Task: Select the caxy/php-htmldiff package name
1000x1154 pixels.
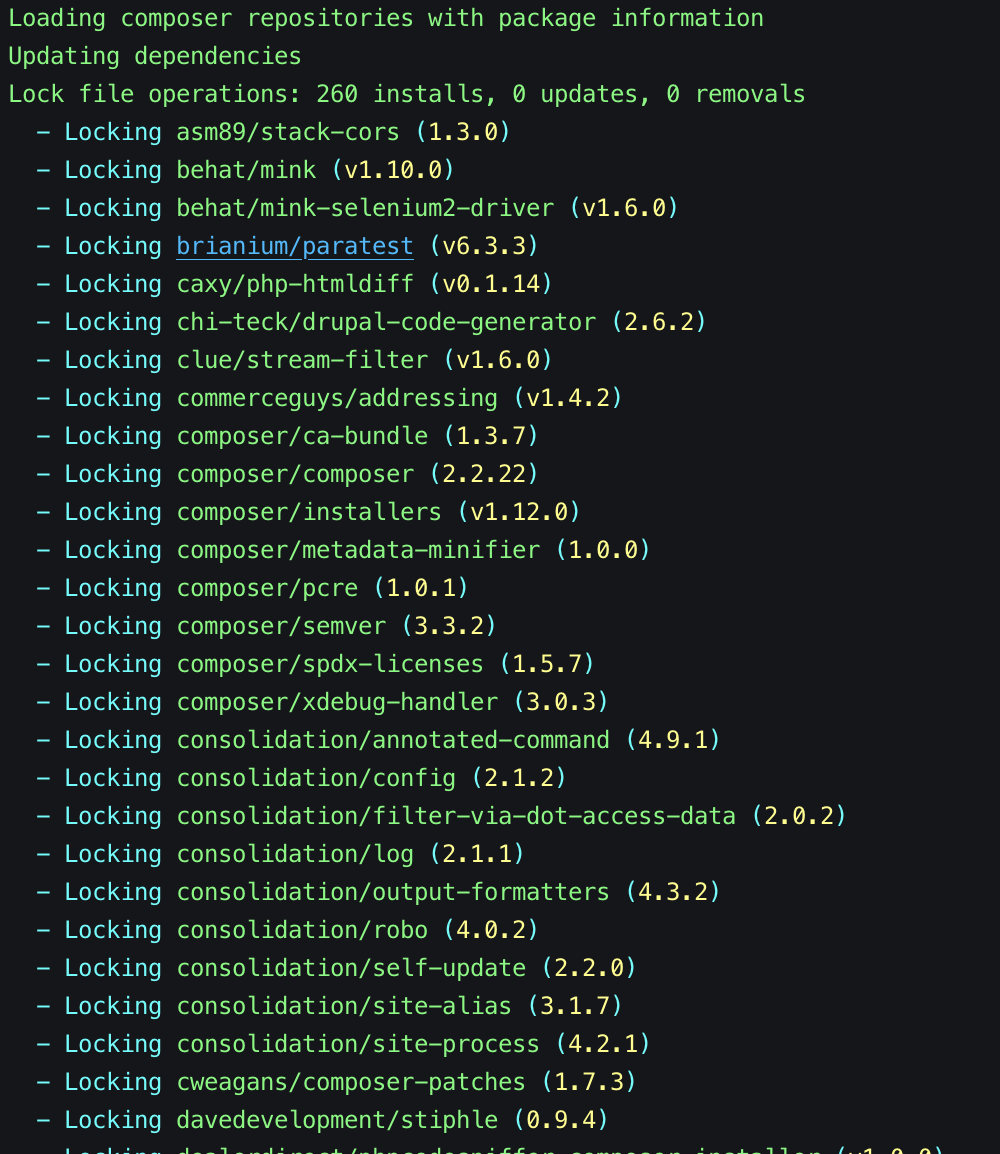Action: [x=294, y=283]
